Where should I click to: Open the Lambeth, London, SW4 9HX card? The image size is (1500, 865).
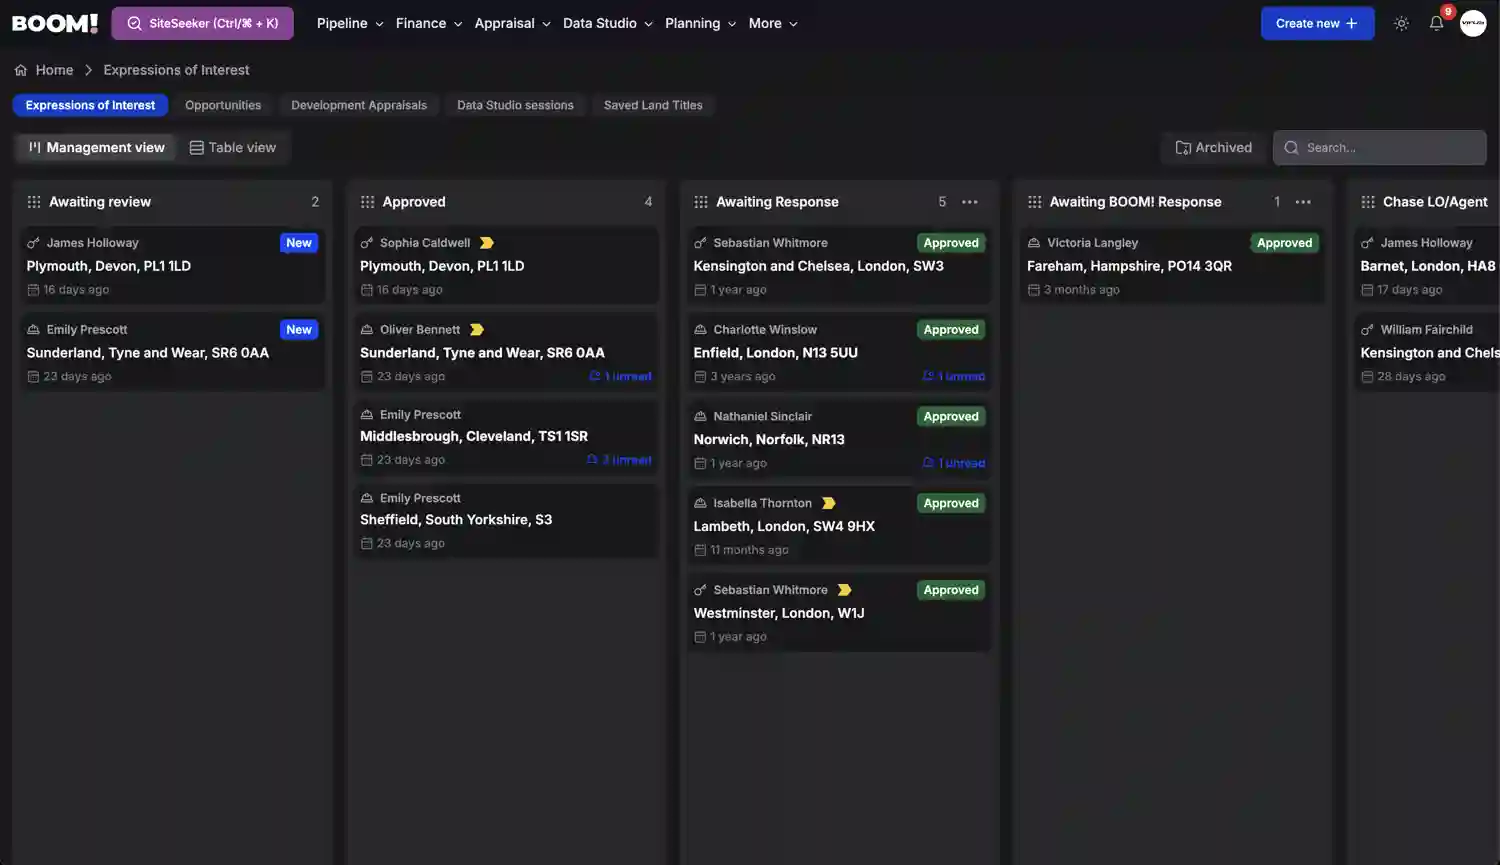[x=840, y=526]
